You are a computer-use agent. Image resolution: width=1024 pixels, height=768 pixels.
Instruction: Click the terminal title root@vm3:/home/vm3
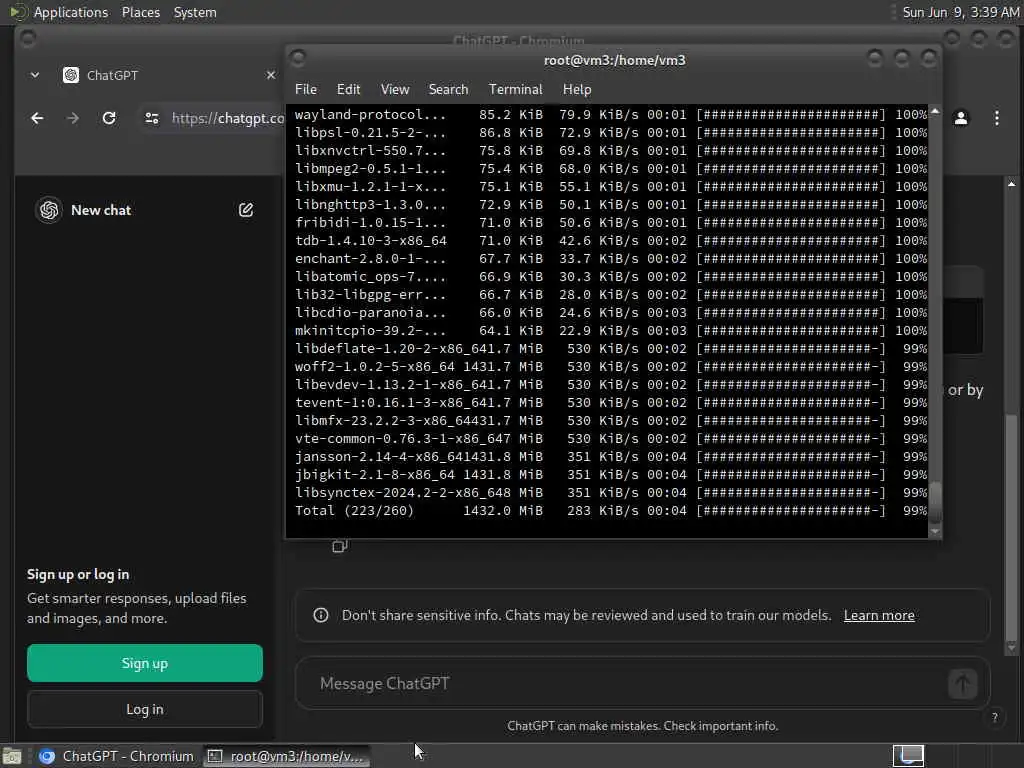615,60
